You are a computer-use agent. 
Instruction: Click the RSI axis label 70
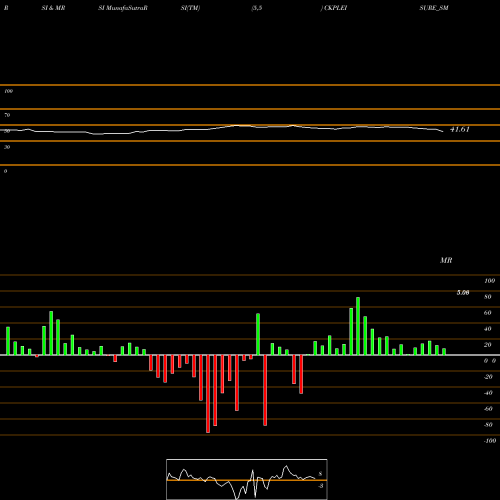click(x=7, y=115)
